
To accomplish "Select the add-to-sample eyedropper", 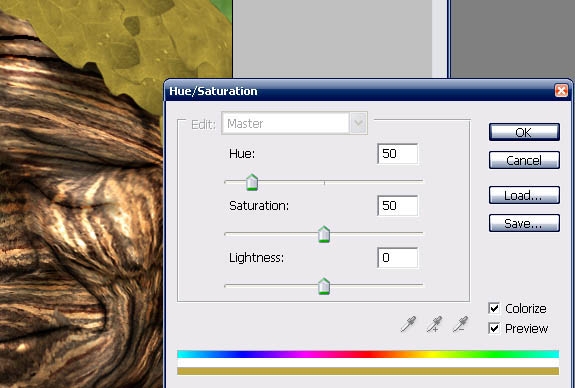I will pyautogui.click(x=434, y=324).
